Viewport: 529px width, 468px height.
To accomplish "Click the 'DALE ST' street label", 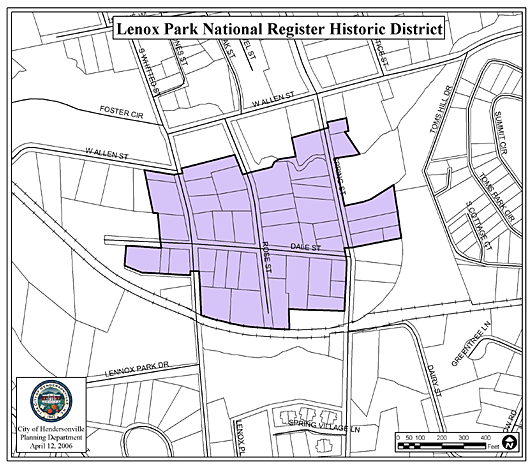I will click(x=306, y=247).
